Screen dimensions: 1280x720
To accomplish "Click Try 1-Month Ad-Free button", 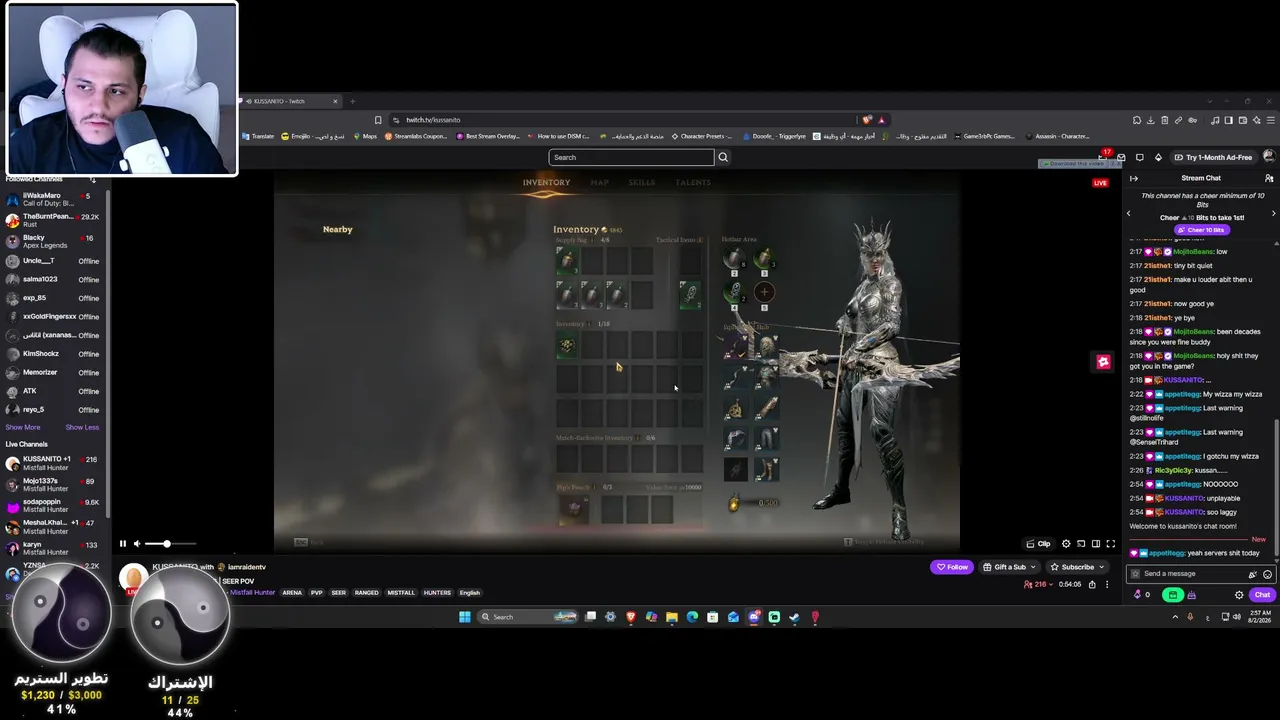I will click(x=1214, y=157).
